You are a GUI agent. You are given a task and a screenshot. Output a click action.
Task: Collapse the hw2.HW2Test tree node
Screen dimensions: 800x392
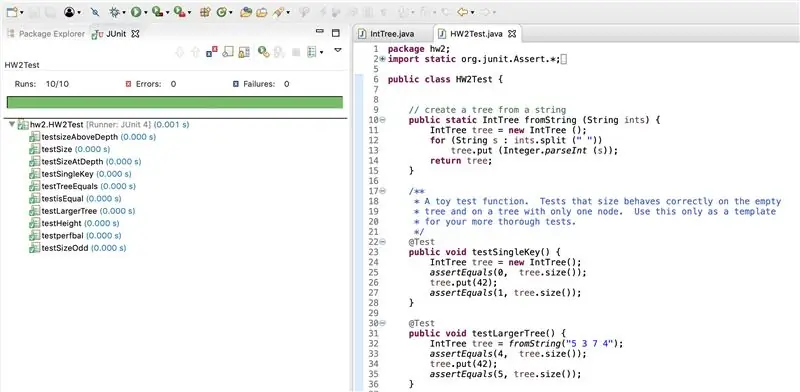(12, 125)
